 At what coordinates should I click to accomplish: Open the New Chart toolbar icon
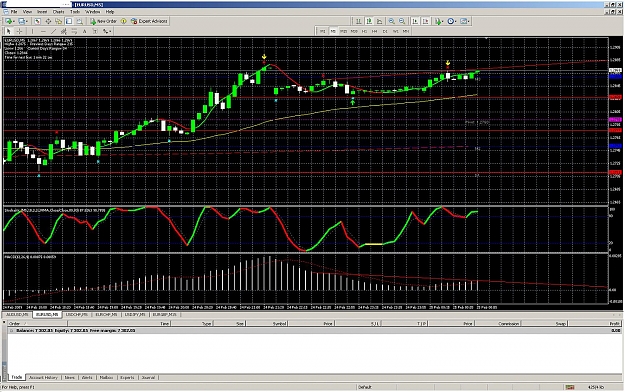(x=10, y=21)
